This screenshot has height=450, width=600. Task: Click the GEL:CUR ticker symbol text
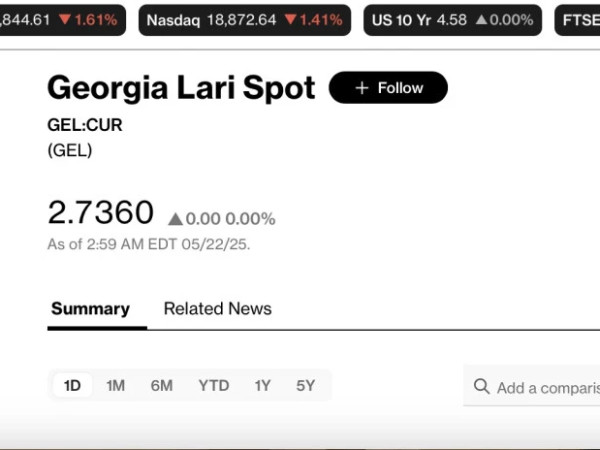click(x=85, y=125)
